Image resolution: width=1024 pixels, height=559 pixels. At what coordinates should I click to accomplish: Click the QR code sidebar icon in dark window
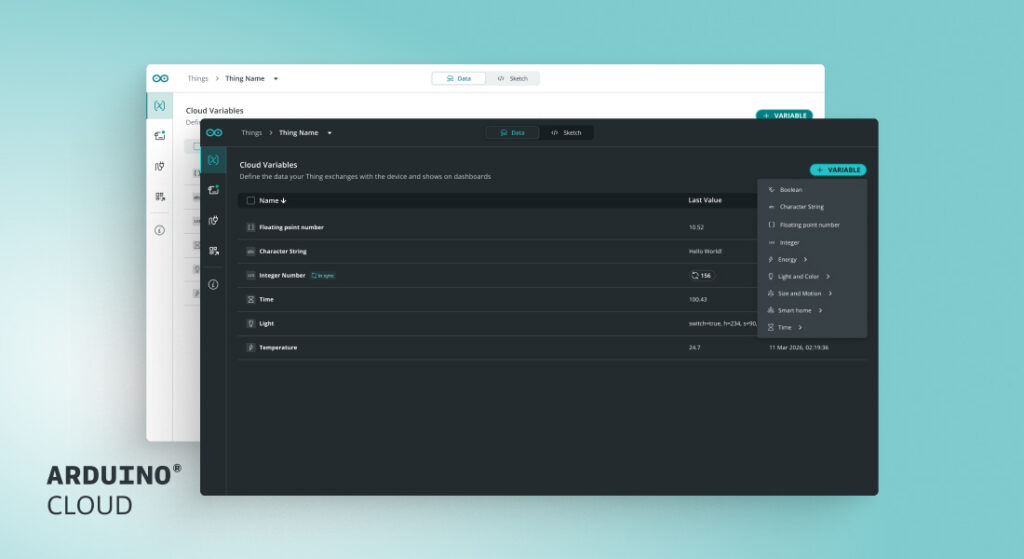213,251
